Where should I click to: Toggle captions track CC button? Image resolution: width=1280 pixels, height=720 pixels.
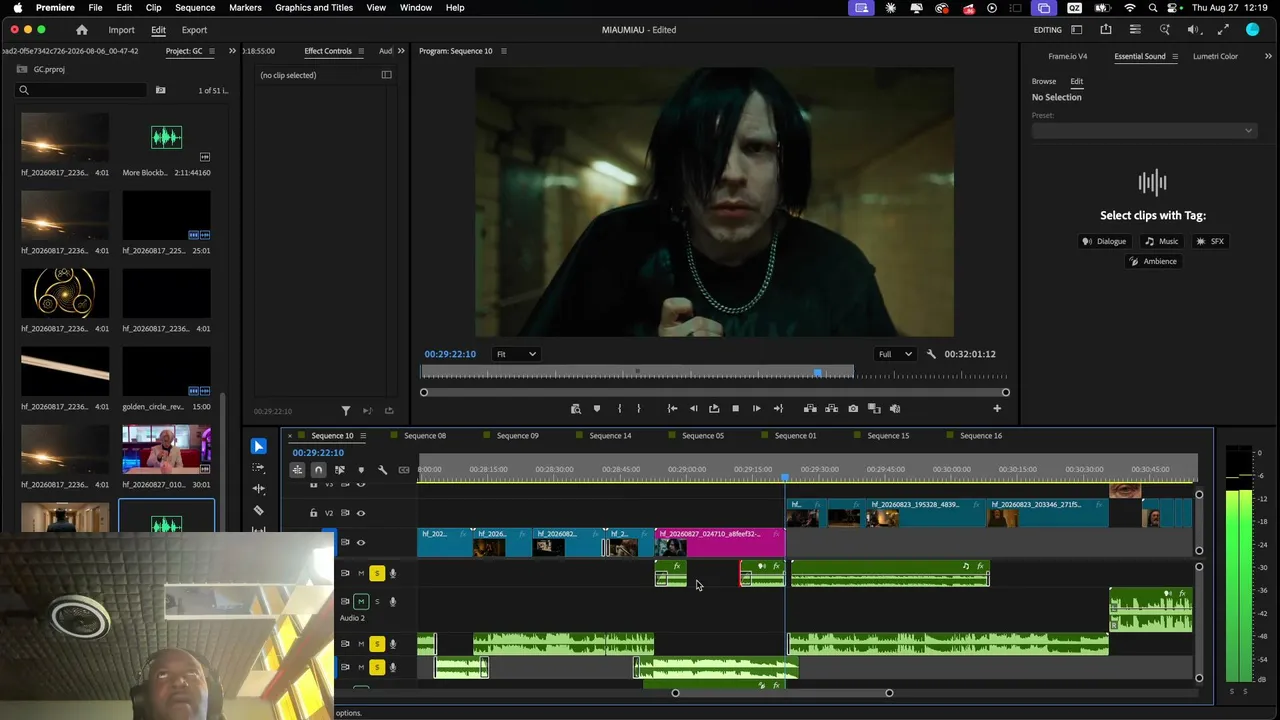404,470
